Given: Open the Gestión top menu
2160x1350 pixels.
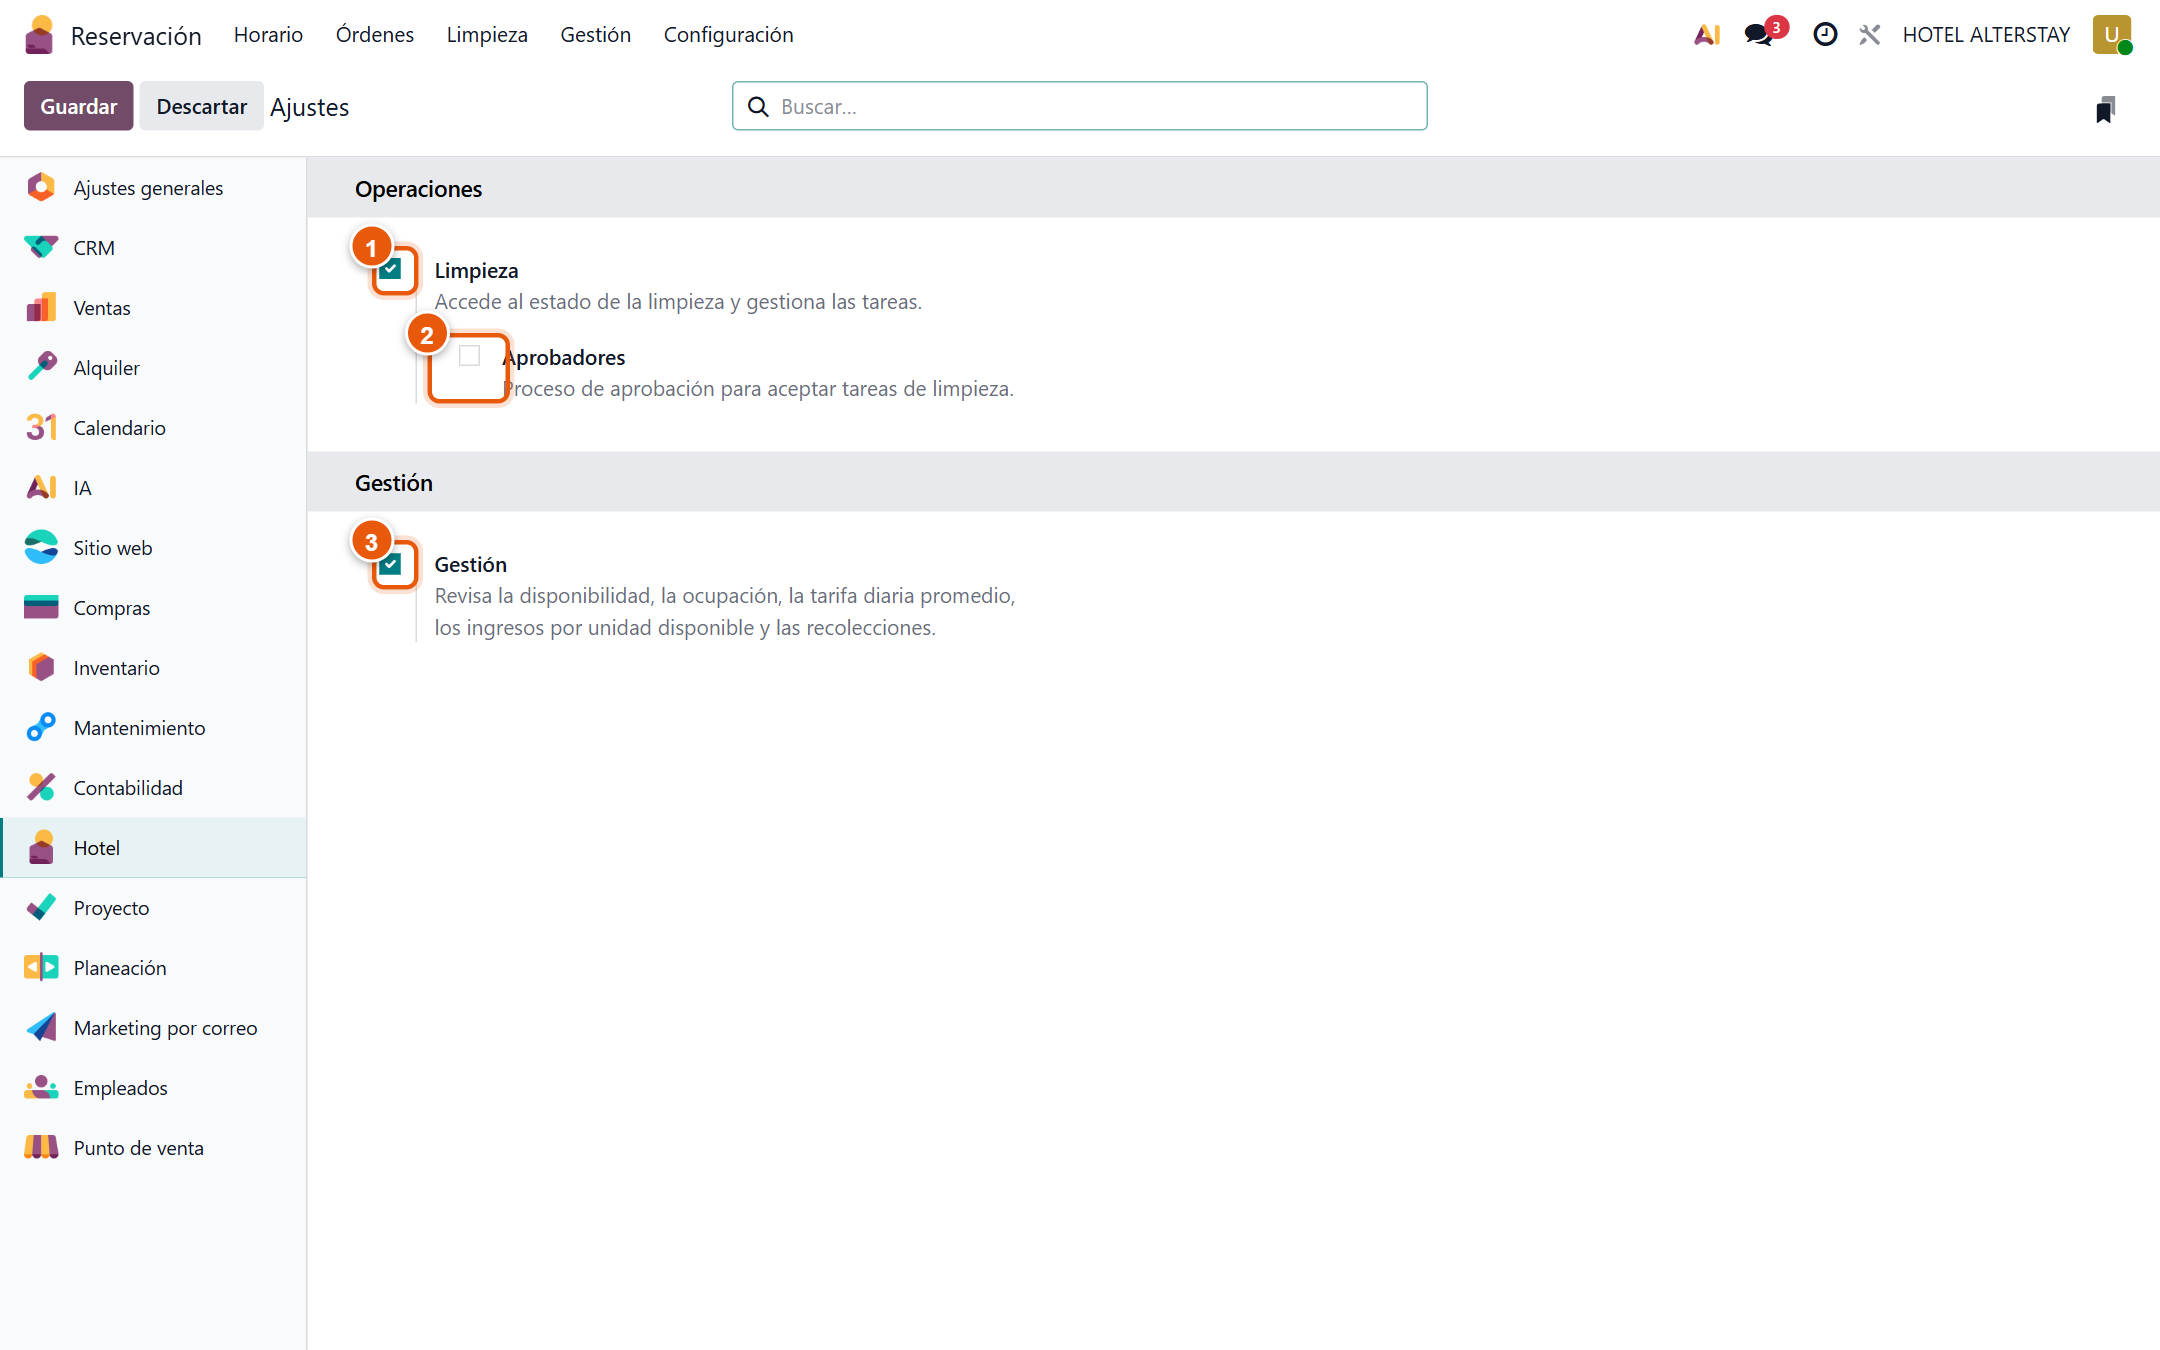Looking at the screenshot, I should tap(596, 35).
